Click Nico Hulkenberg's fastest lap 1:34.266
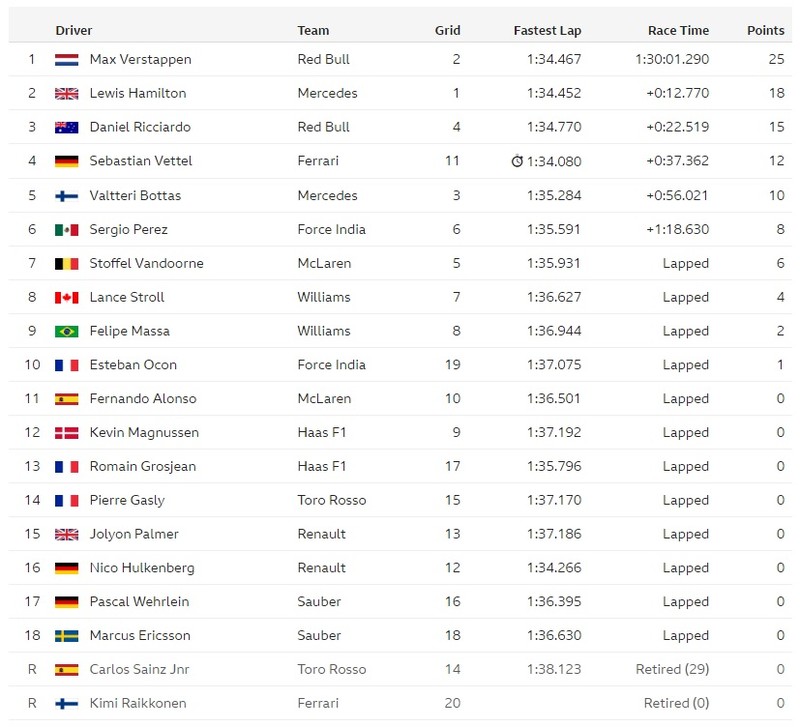800x727 pixels. [x=554, y=568]
